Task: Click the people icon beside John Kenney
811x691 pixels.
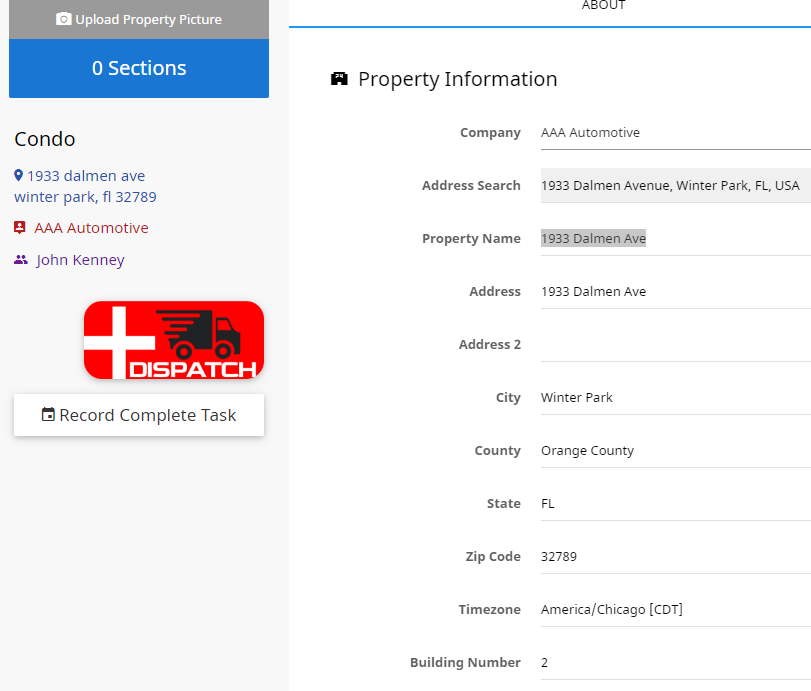Action: coord(21,260)
